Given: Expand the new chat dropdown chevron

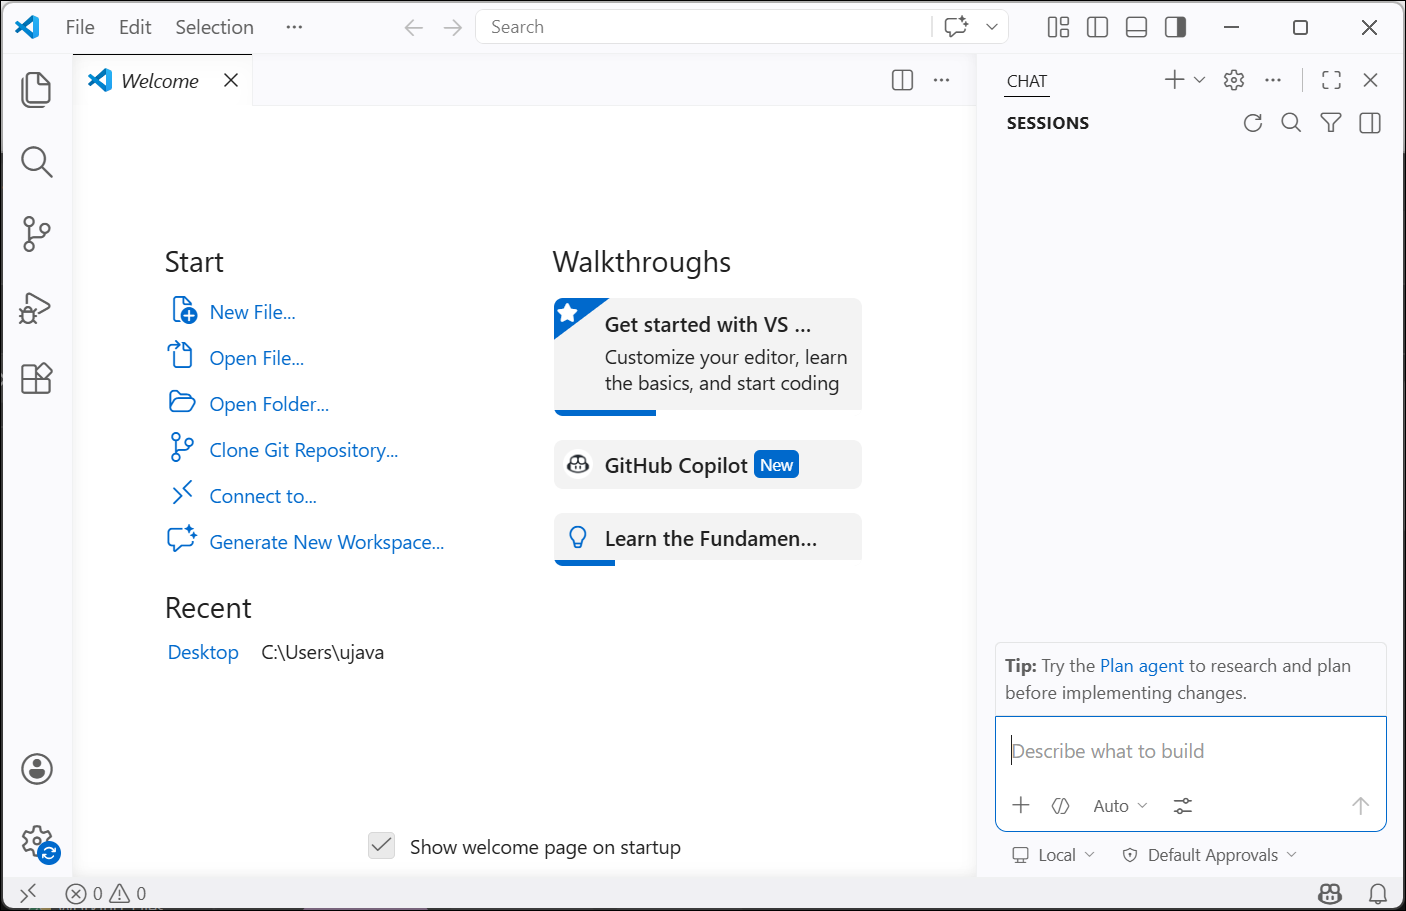Looking at the screenshot, I should (x=1199, y=79).
